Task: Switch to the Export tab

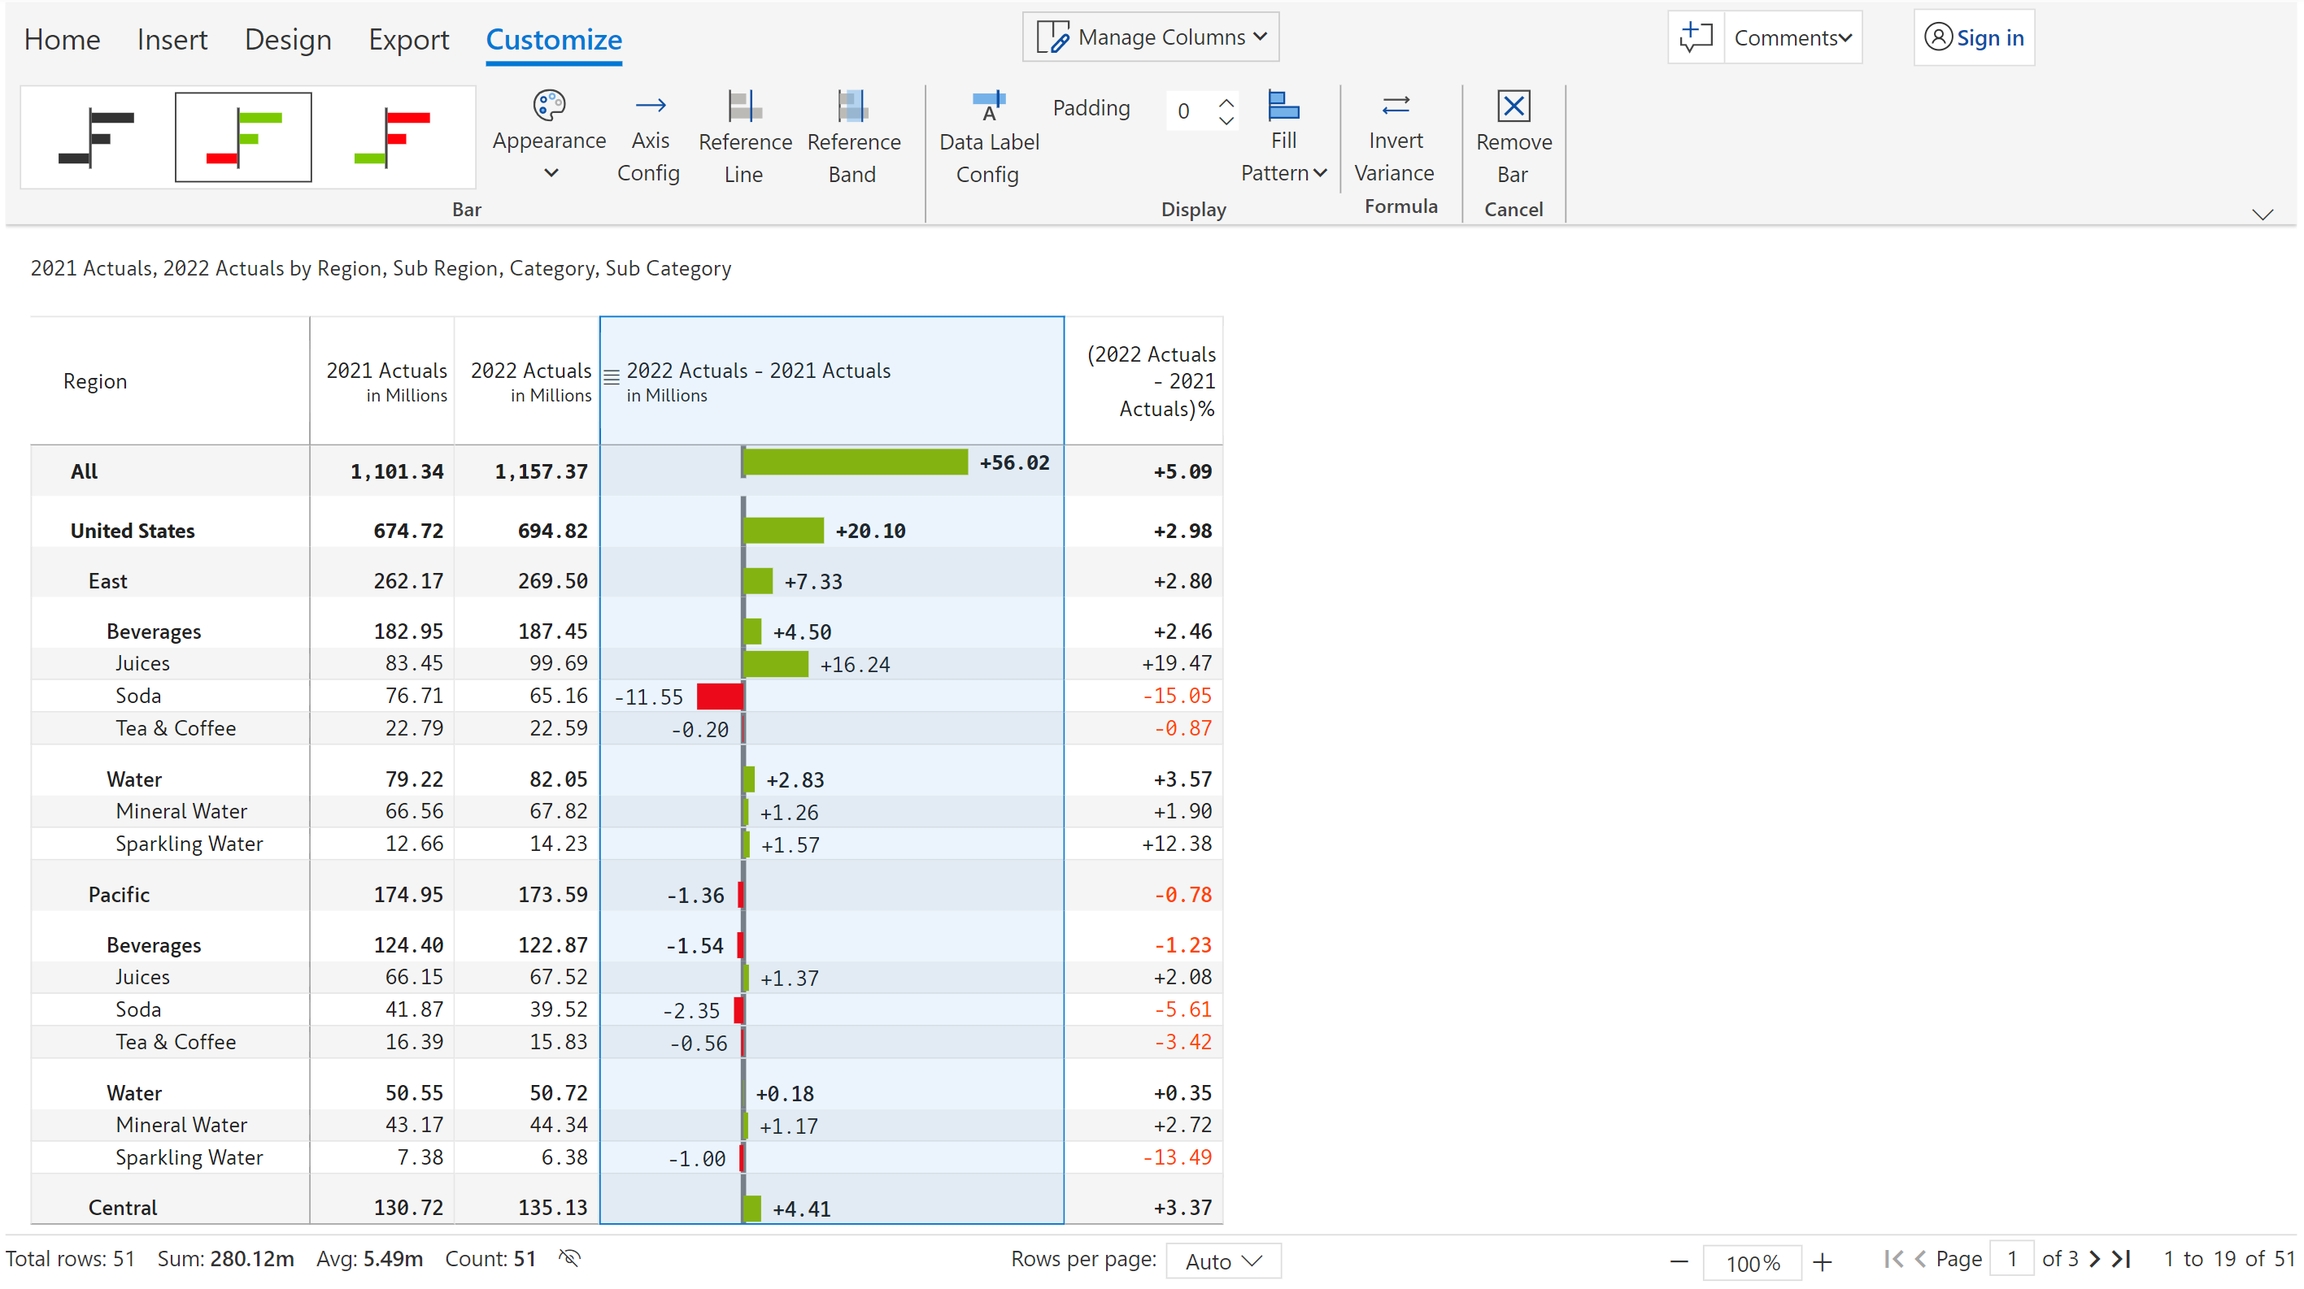Action: pyautogui.click(x=408, y=40)
